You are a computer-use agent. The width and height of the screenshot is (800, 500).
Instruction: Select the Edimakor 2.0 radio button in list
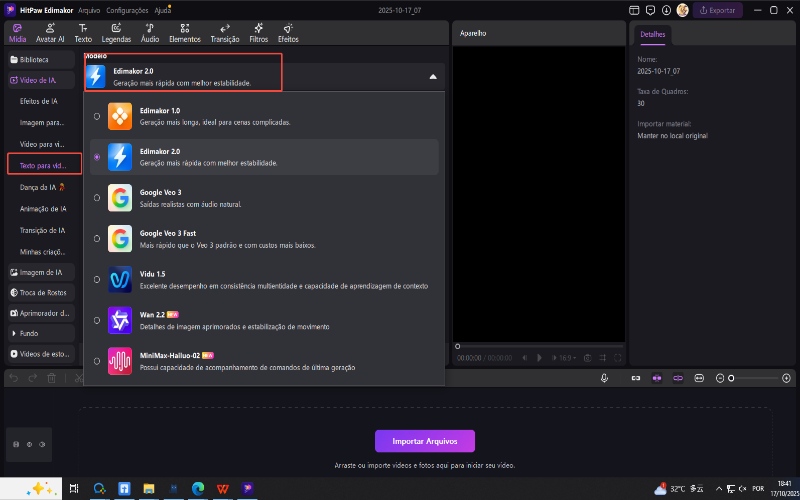(x=97, y=157)
